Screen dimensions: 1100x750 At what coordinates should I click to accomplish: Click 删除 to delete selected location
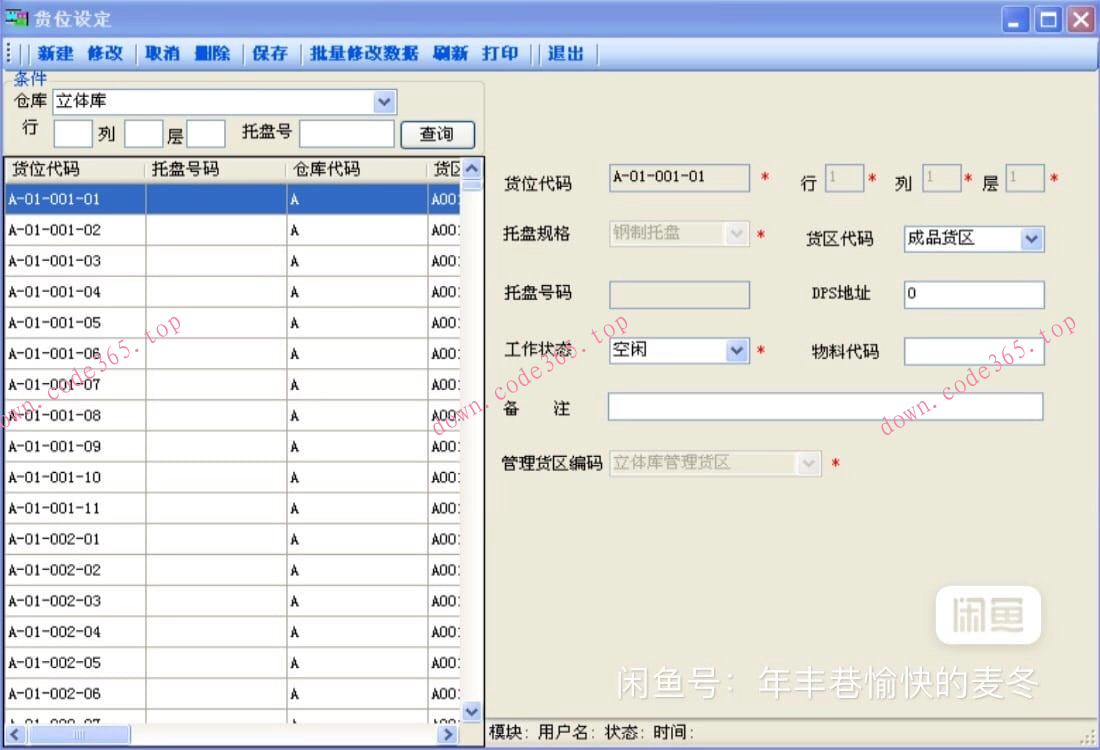point(213,55)
